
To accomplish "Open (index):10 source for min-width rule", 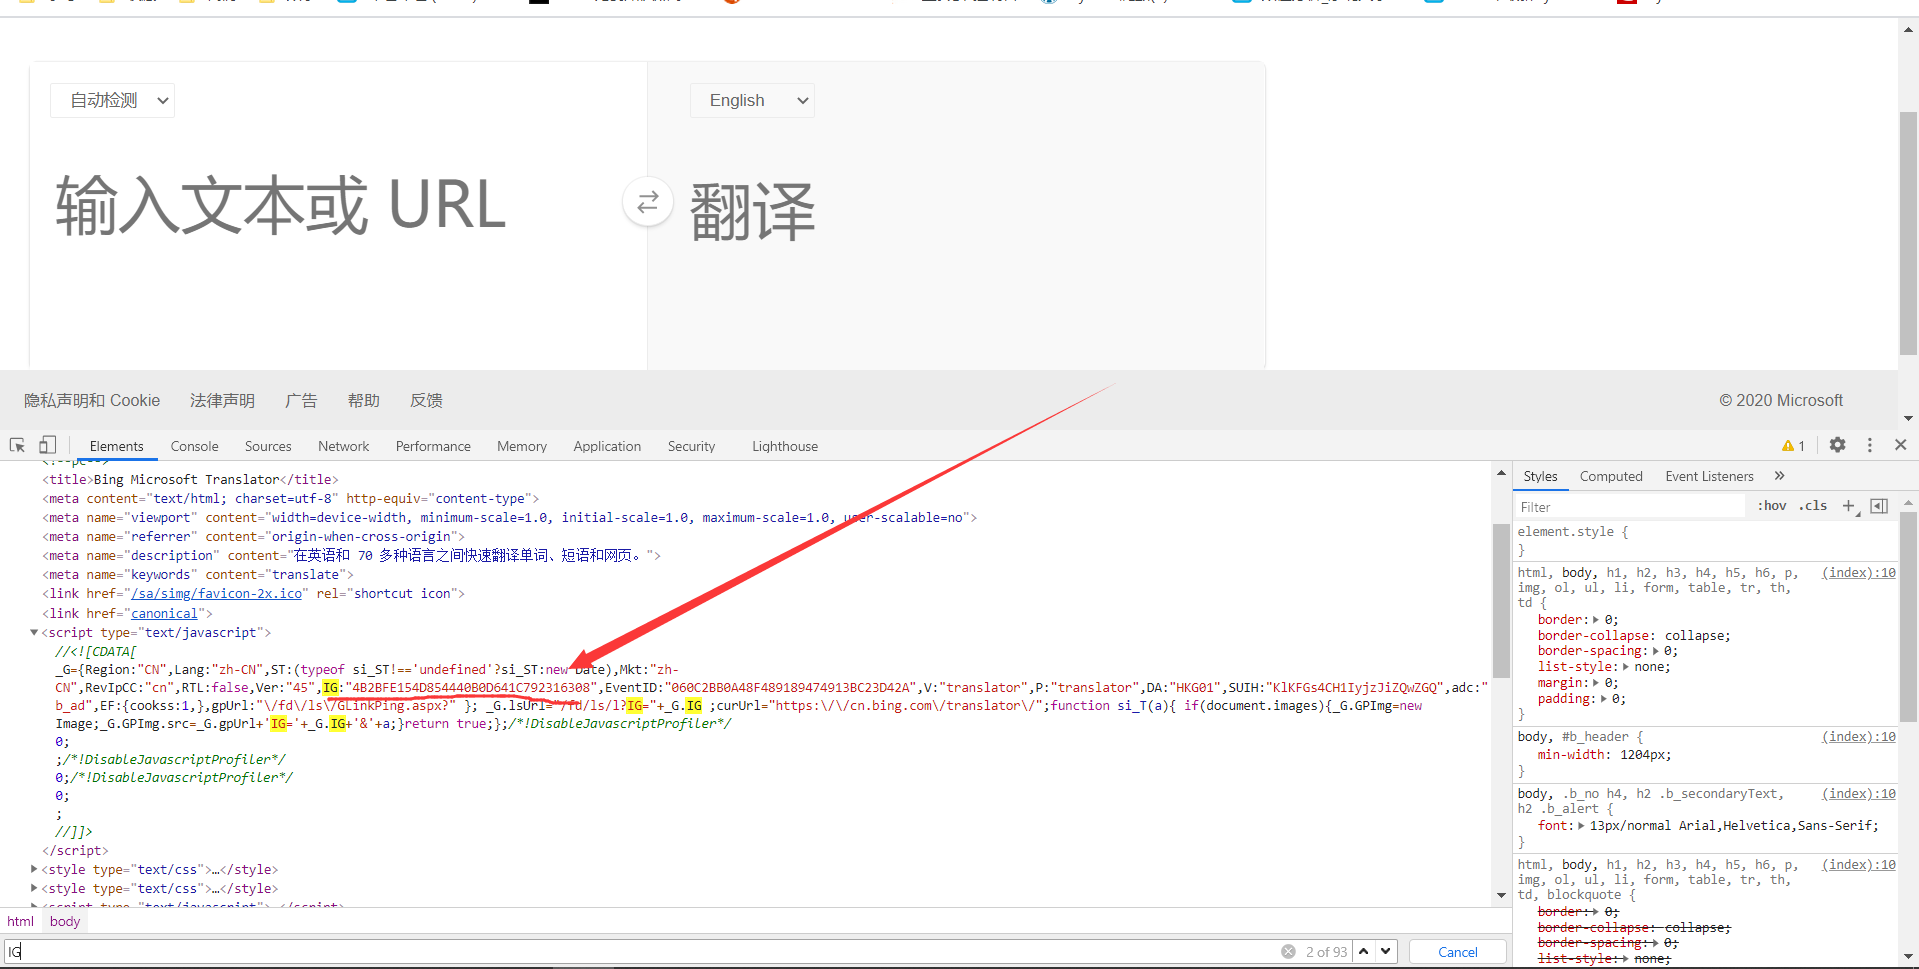I will [1858, 736].
